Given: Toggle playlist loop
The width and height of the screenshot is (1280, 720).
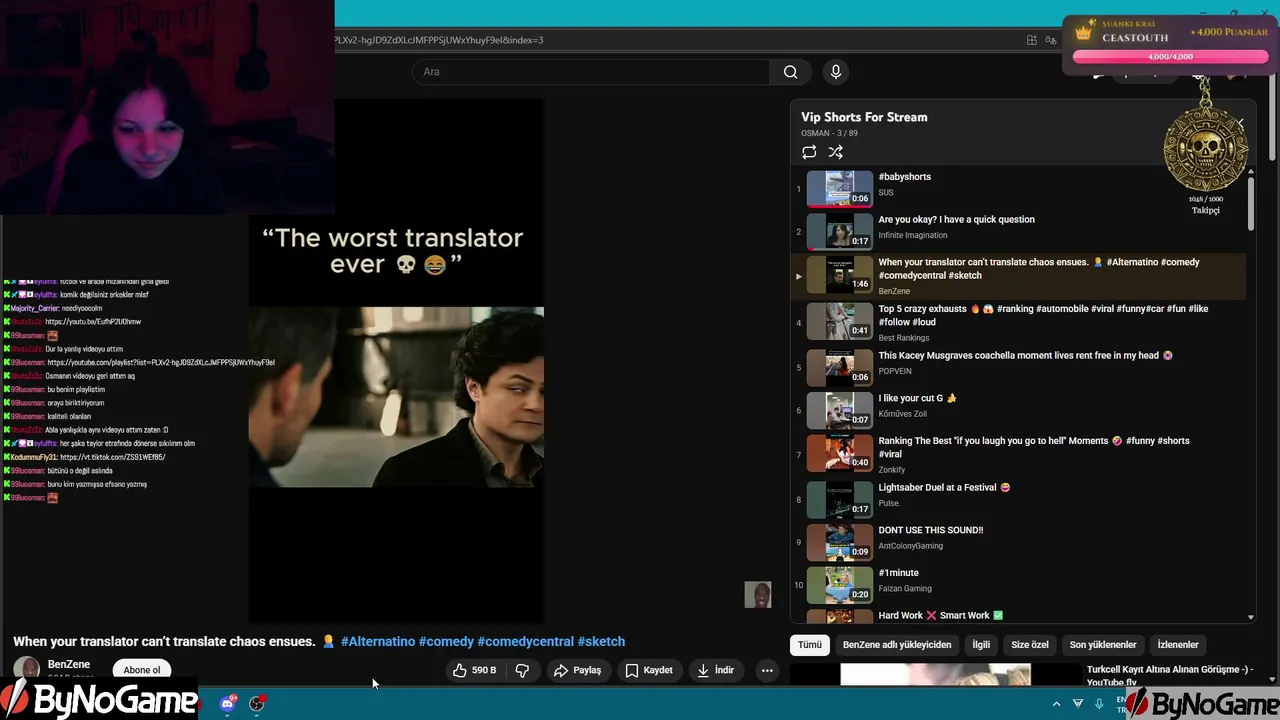Looking at the screenshot, I should coord(809,152).
